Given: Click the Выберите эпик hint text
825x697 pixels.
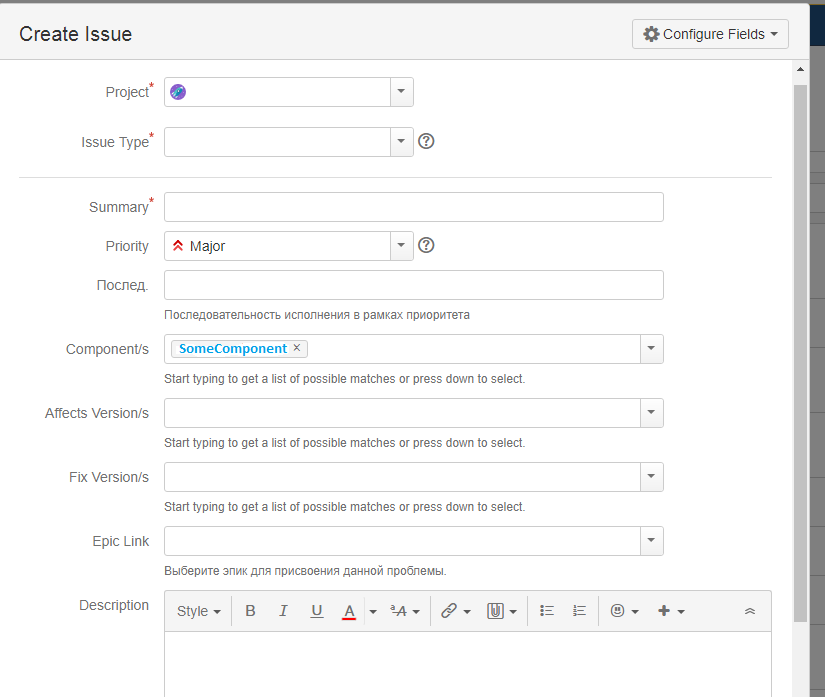Looking at the screenshot, I should coord(305,571).
